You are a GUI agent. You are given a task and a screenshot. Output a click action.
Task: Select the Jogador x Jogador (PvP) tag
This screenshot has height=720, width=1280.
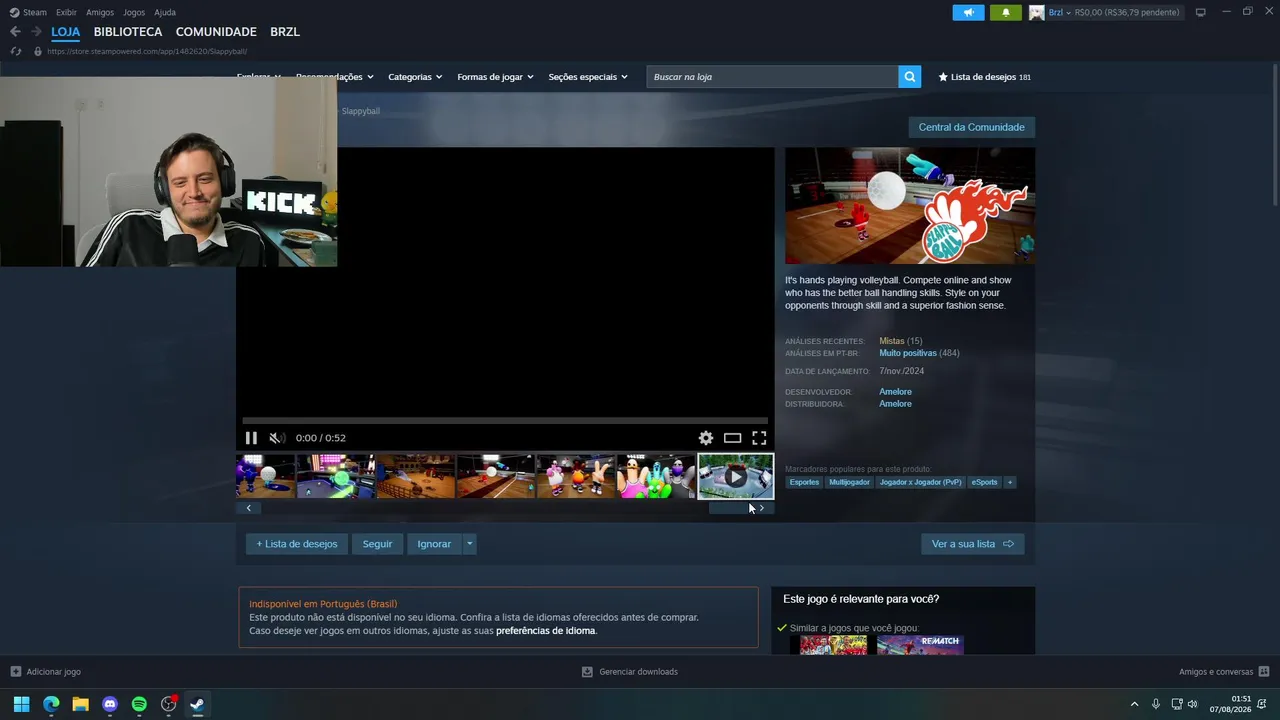pyautogui.click(x=920, y=482)
